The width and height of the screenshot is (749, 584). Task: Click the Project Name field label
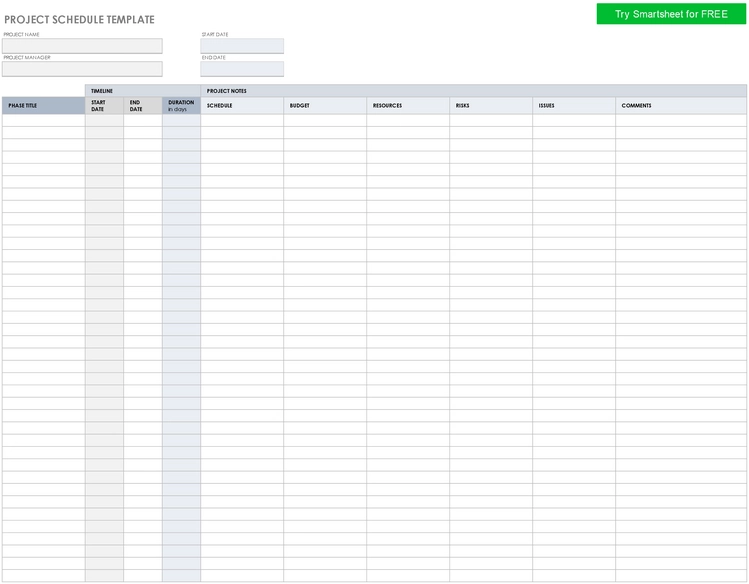coord(21,34)
